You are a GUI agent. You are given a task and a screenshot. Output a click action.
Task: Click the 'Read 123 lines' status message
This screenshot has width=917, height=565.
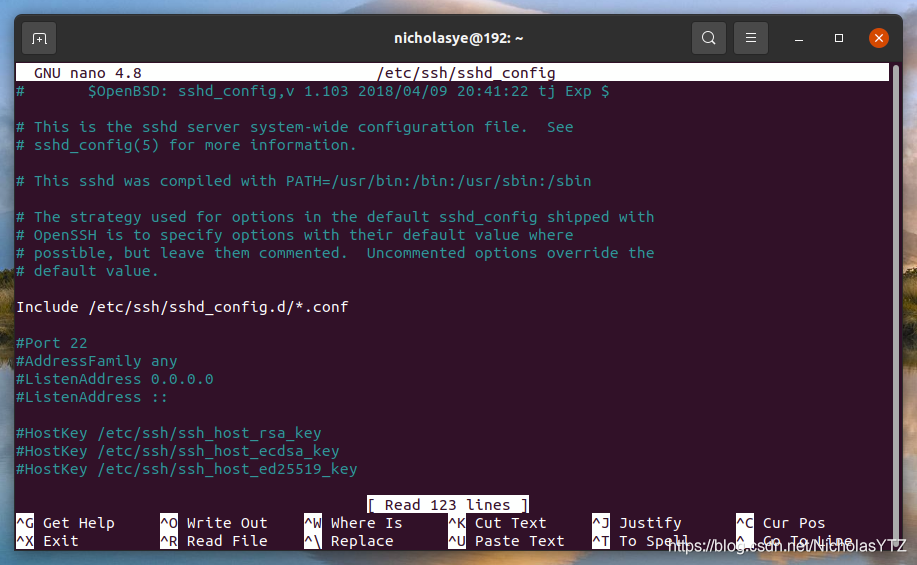pyautogui.click(x=448, y=504)
